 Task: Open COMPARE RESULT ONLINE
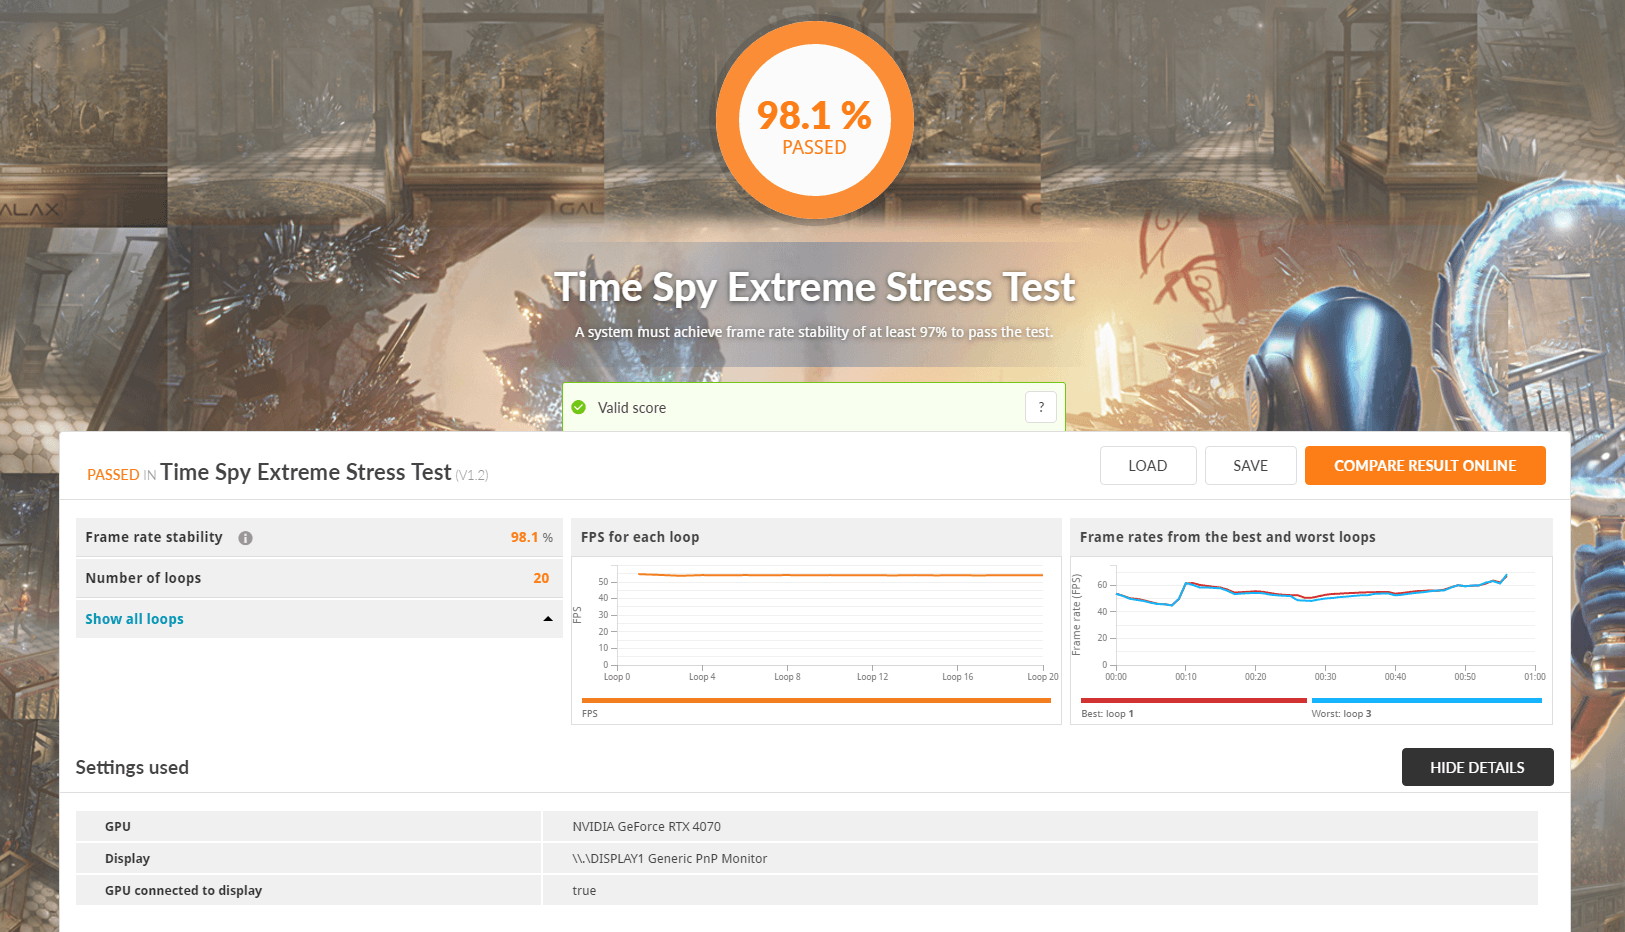tap(1425, 466)
